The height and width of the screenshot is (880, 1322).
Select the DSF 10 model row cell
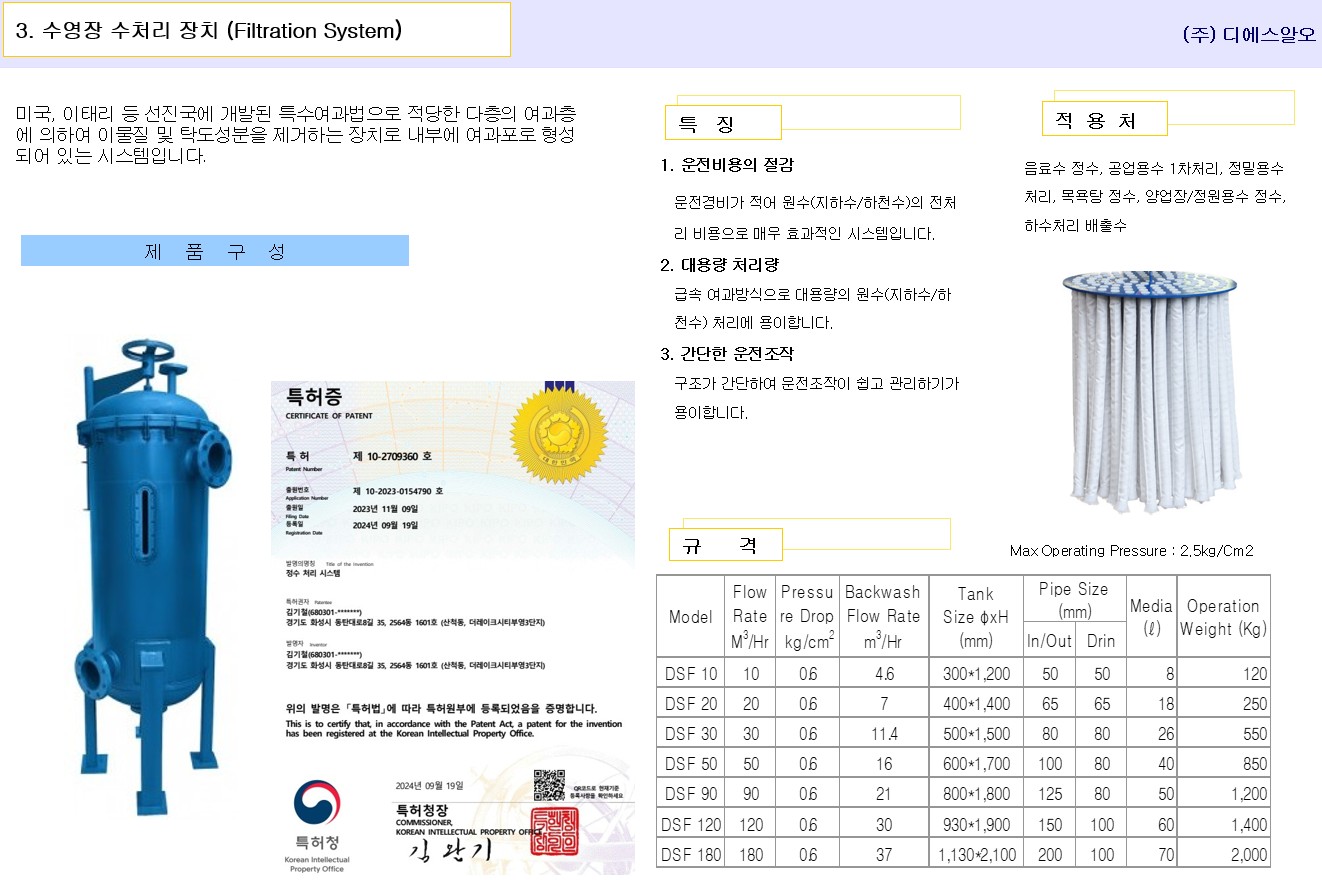pos(691,673)
